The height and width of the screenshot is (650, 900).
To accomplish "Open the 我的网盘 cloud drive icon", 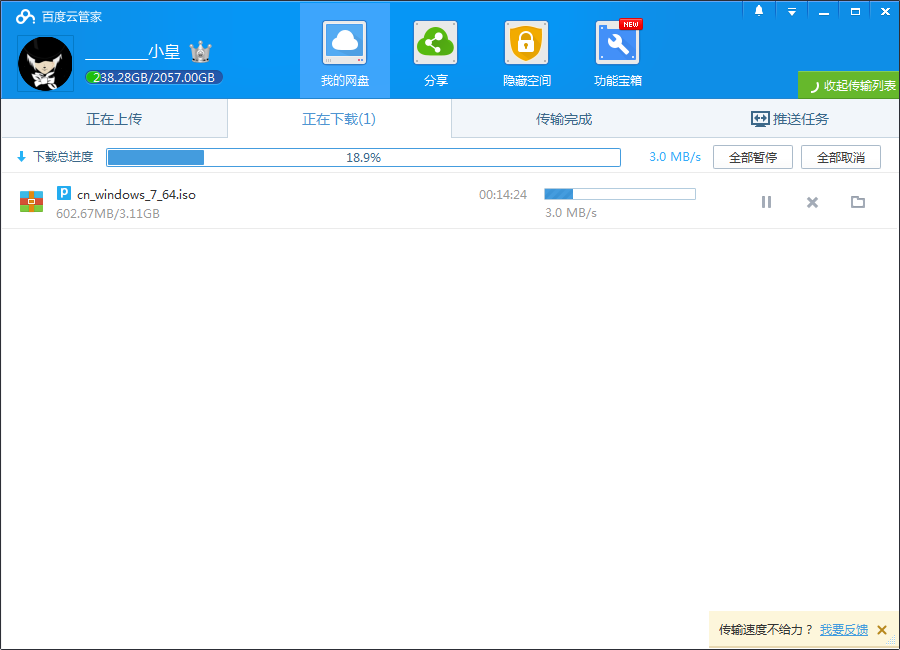I will (344, 43).
